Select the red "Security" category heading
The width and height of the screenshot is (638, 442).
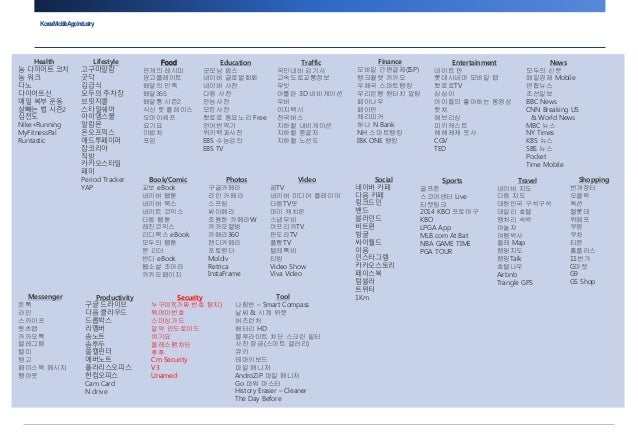coord(190,298)
